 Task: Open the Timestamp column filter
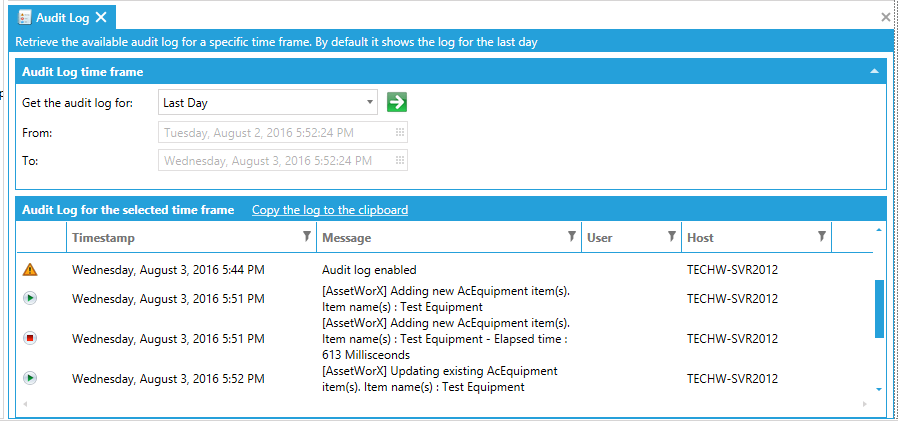coord(306,237)
